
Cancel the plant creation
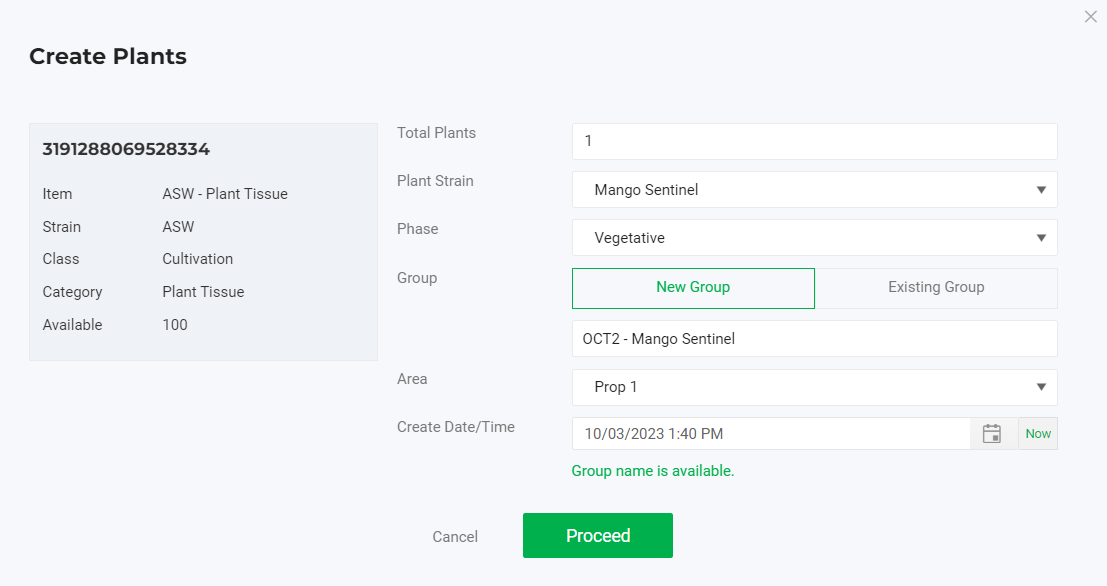pyautogui.click(x=455, y=537)
